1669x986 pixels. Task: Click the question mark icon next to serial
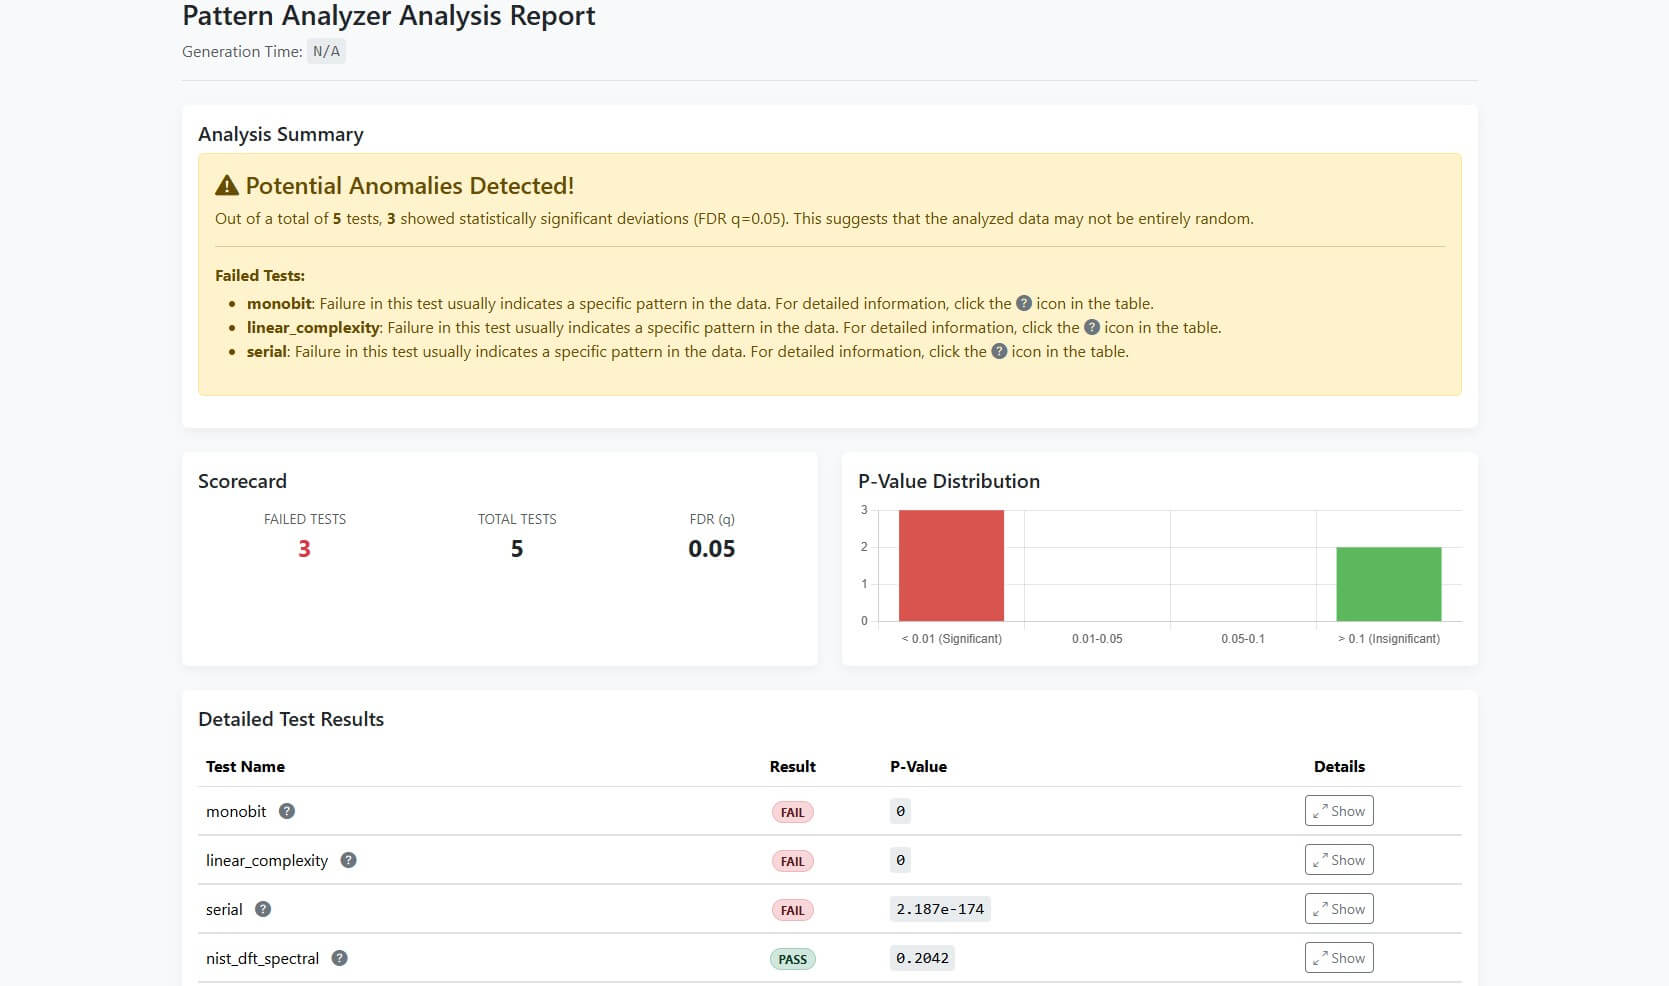(263, 909)
